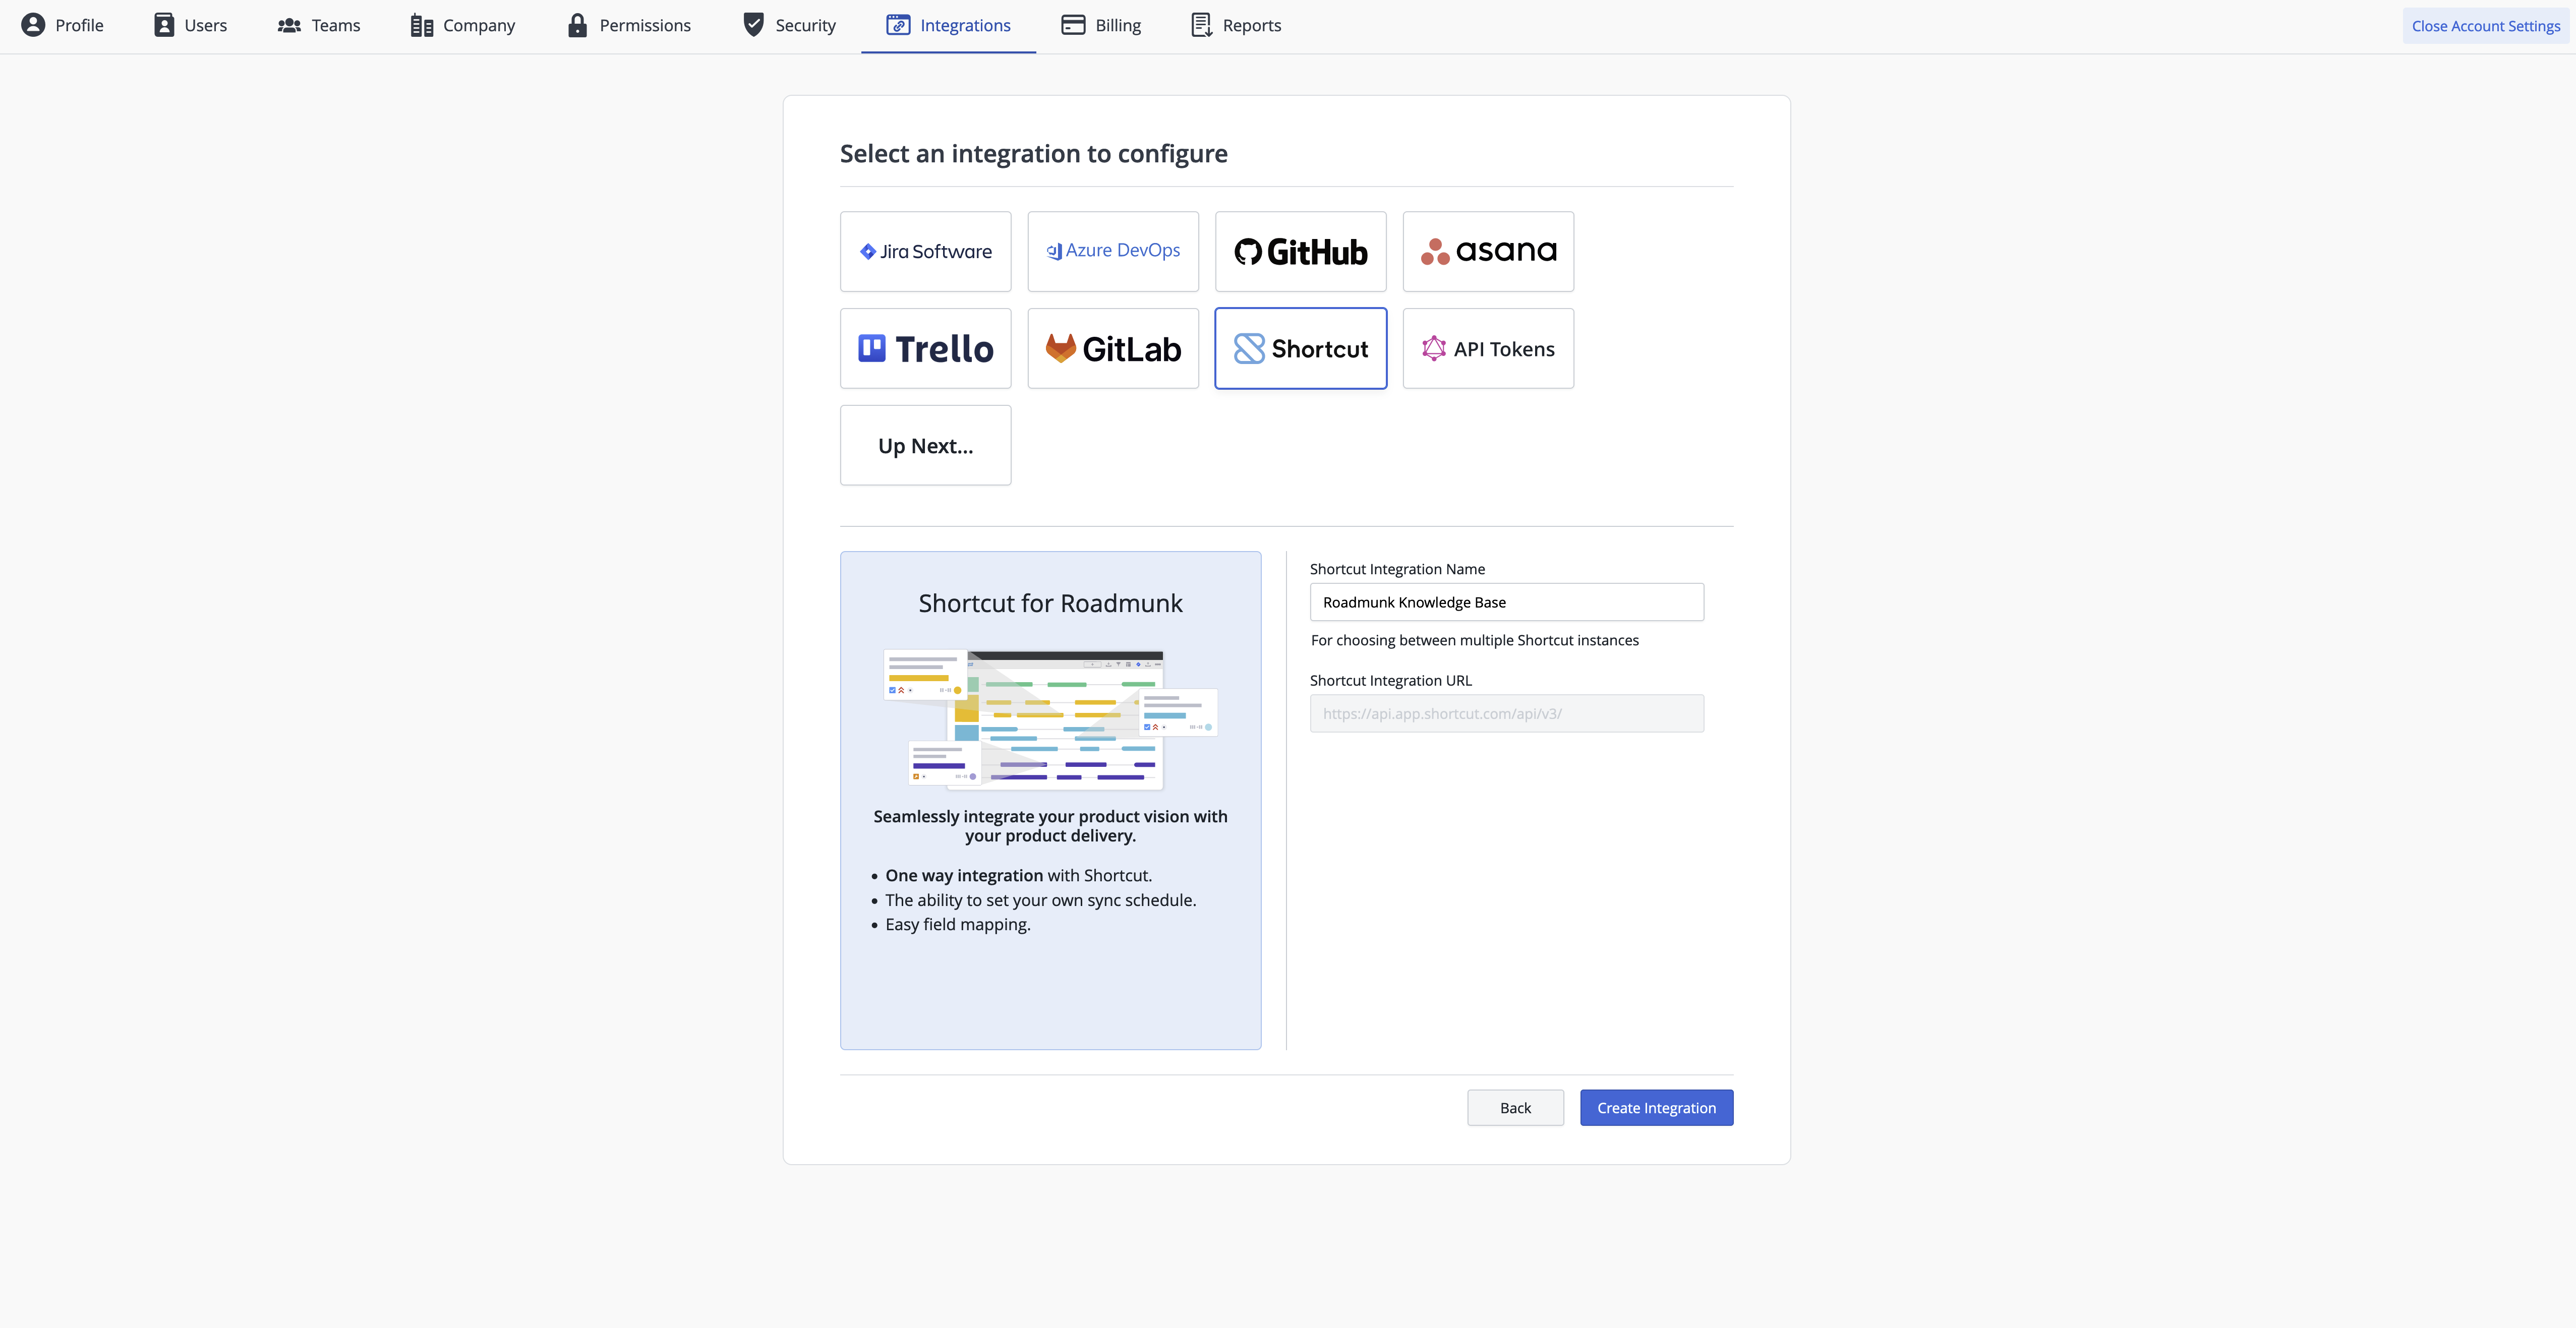Select the Jira Software integration tile

[x=925, y=251]
